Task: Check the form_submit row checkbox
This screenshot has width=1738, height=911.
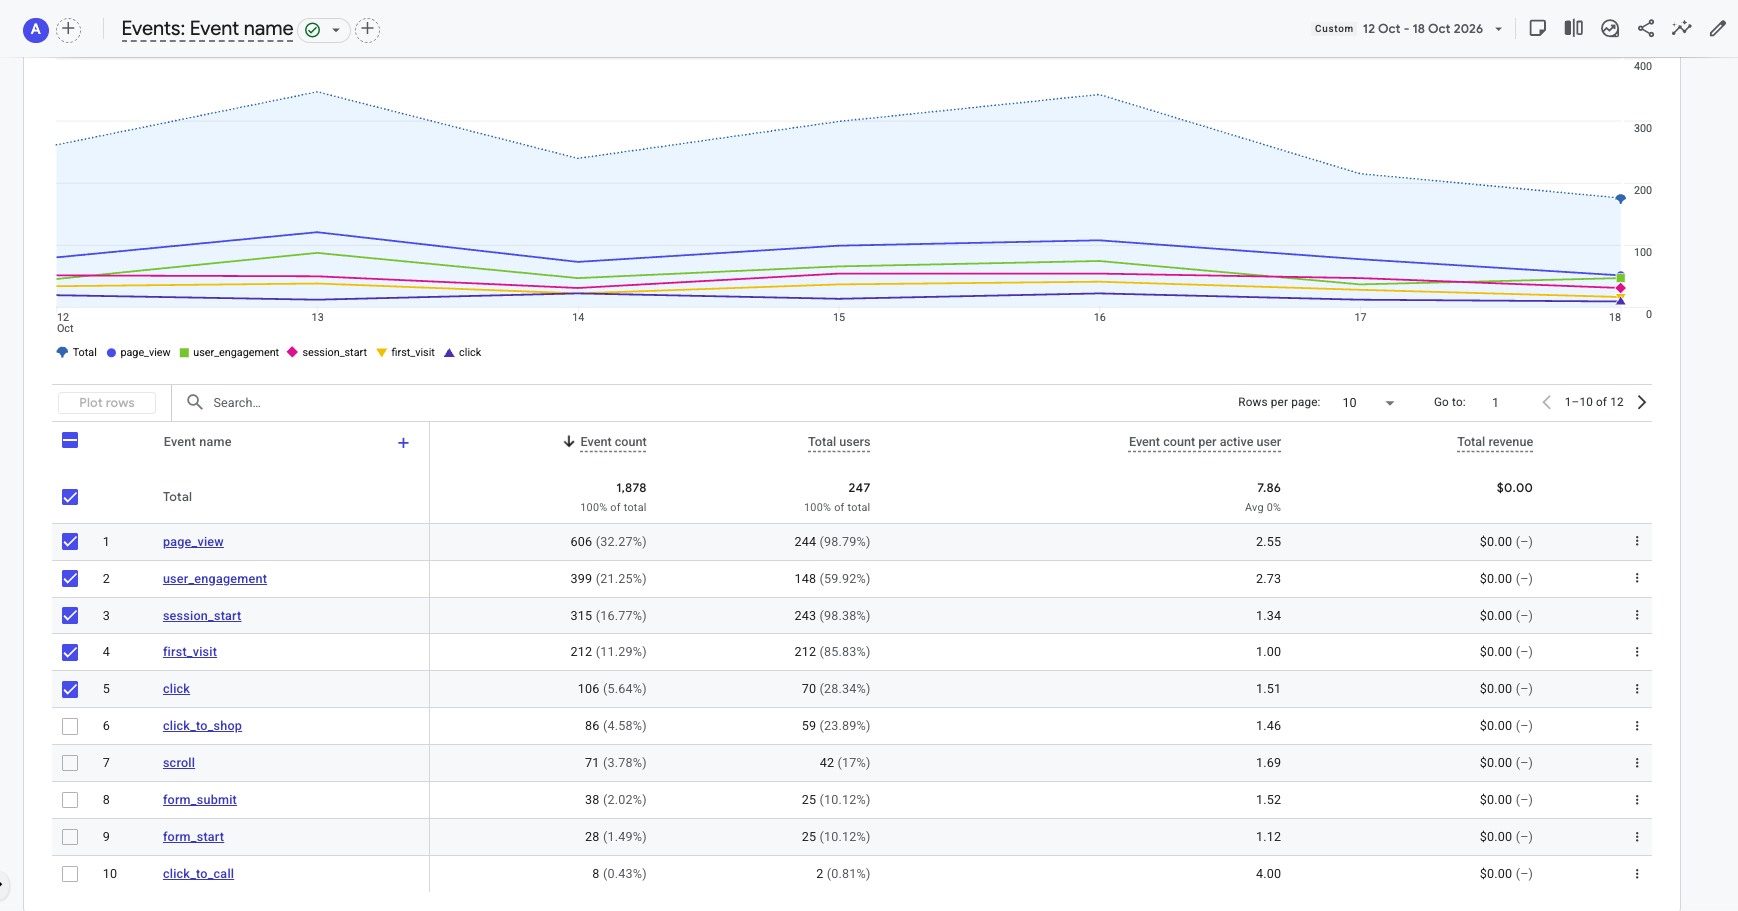Action: [70, 800]
